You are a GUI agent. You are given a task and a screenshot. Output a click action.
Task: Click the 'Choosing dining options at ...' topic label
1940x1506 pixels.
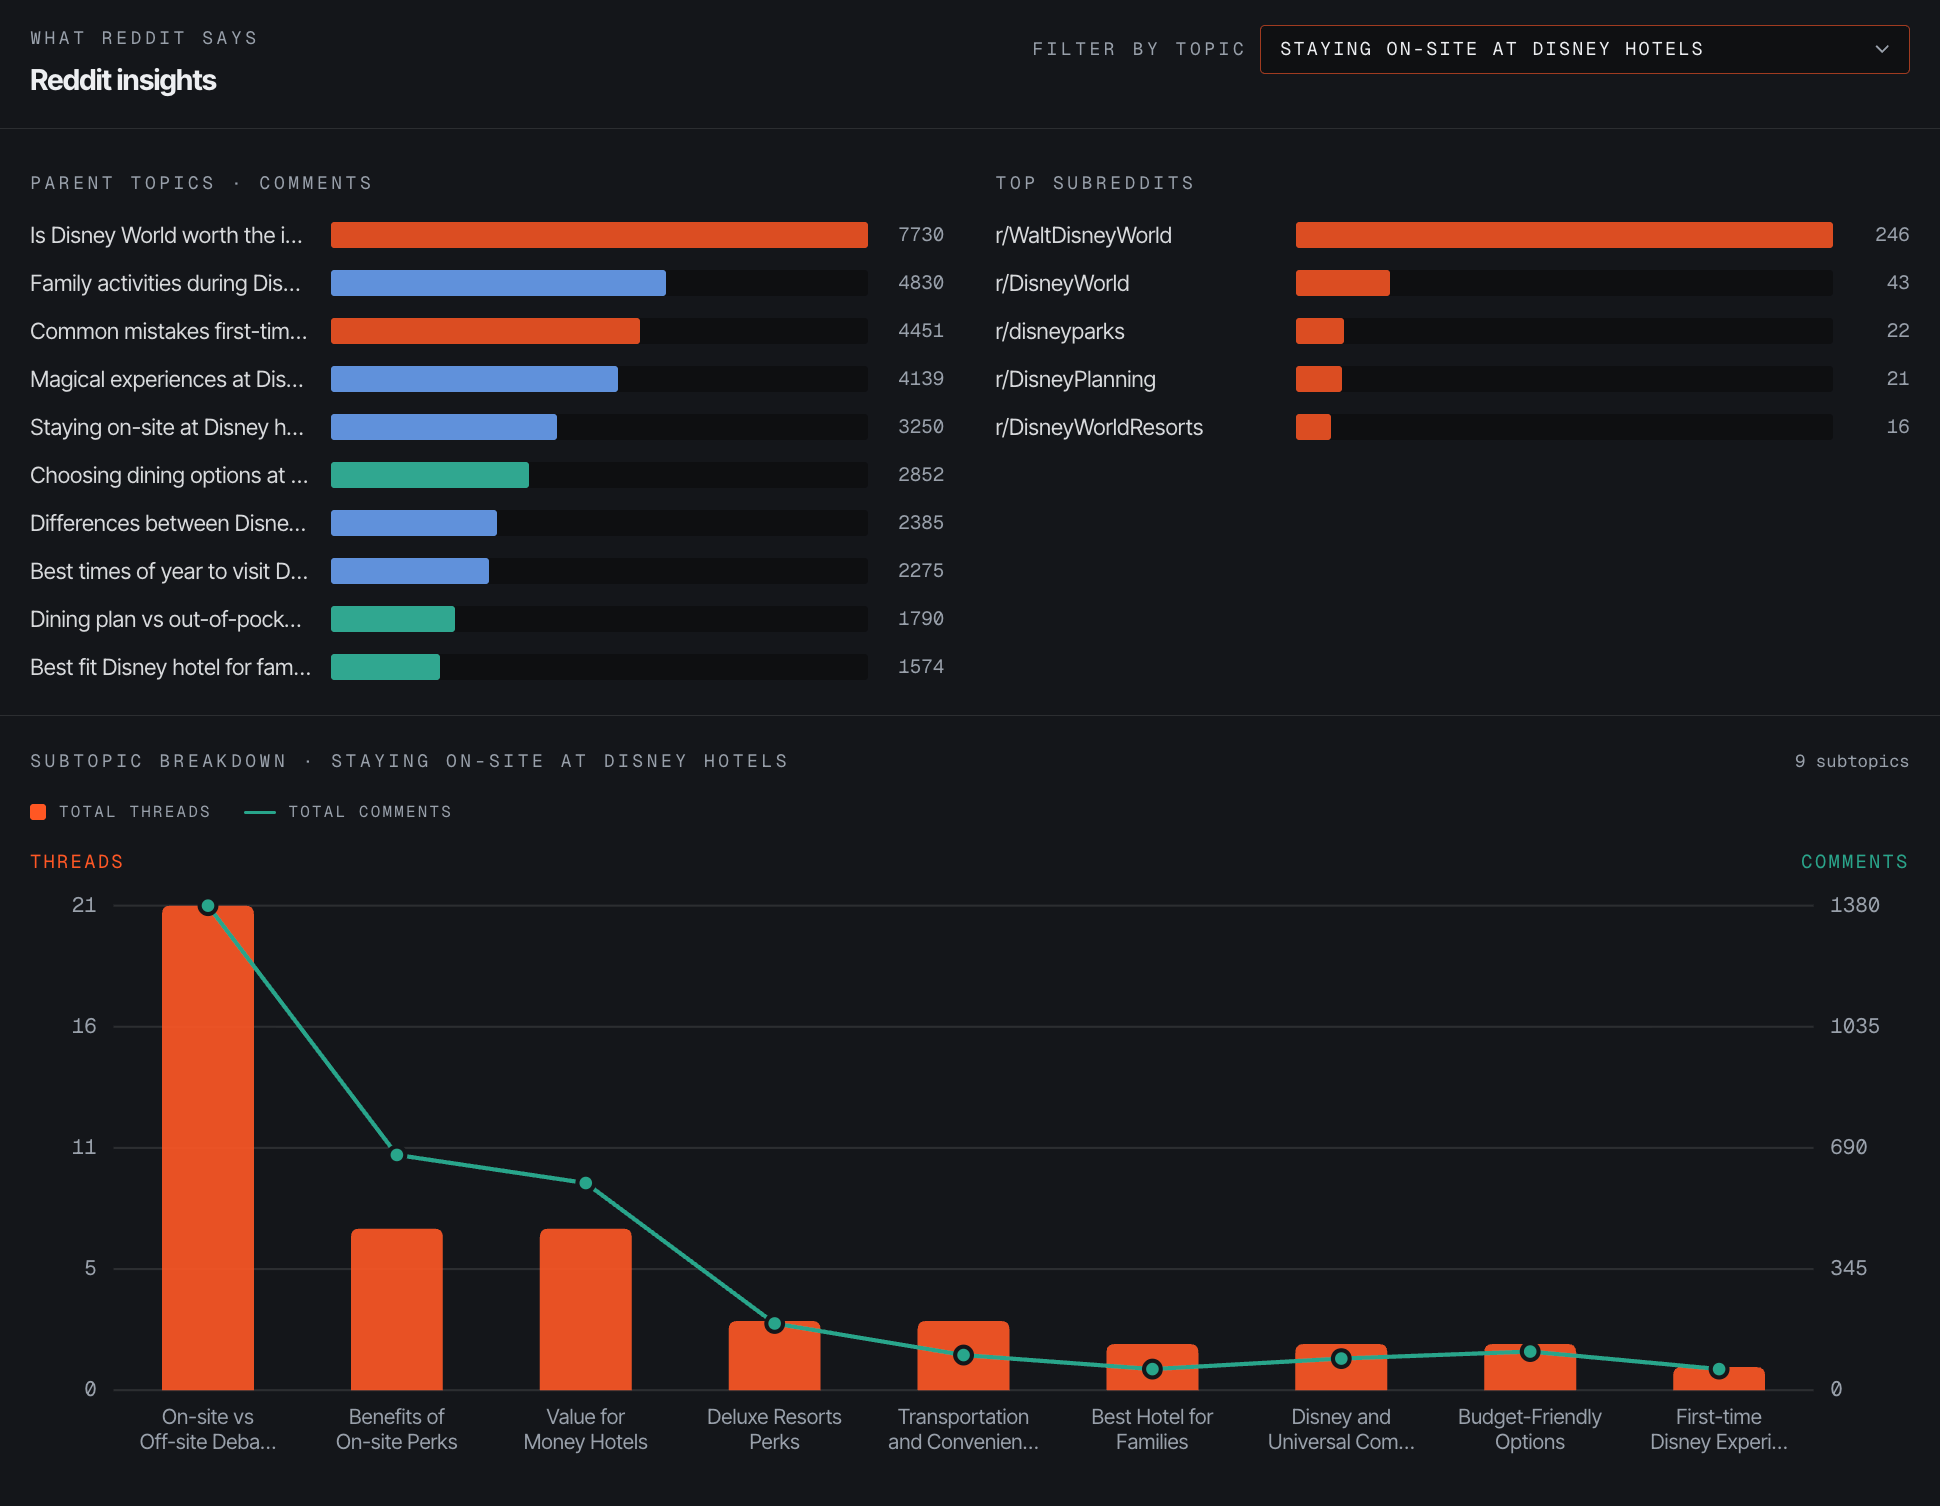point(169,475)
